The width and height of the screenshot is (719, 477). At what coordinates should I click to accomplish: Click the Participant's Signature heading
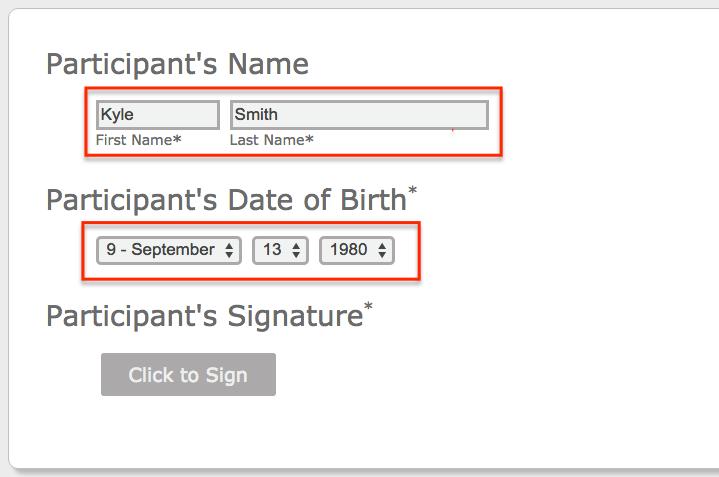click(205, 316)
